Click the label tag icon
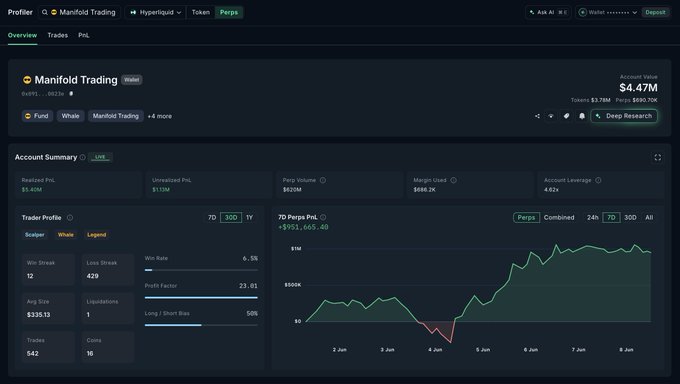This screenshot has height=384, width=680. [566, 116]
